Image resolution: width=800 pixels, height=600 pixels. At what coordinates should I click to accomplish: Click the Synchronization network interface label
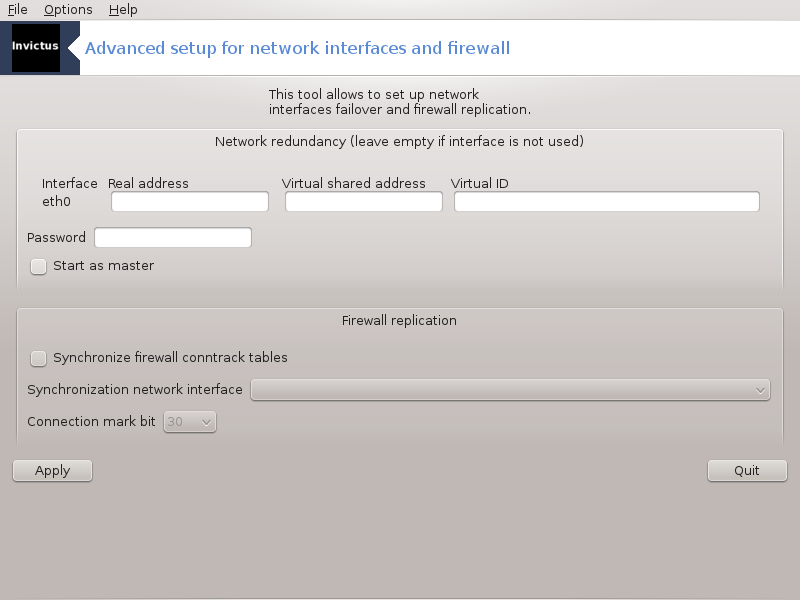coord(135,390)
